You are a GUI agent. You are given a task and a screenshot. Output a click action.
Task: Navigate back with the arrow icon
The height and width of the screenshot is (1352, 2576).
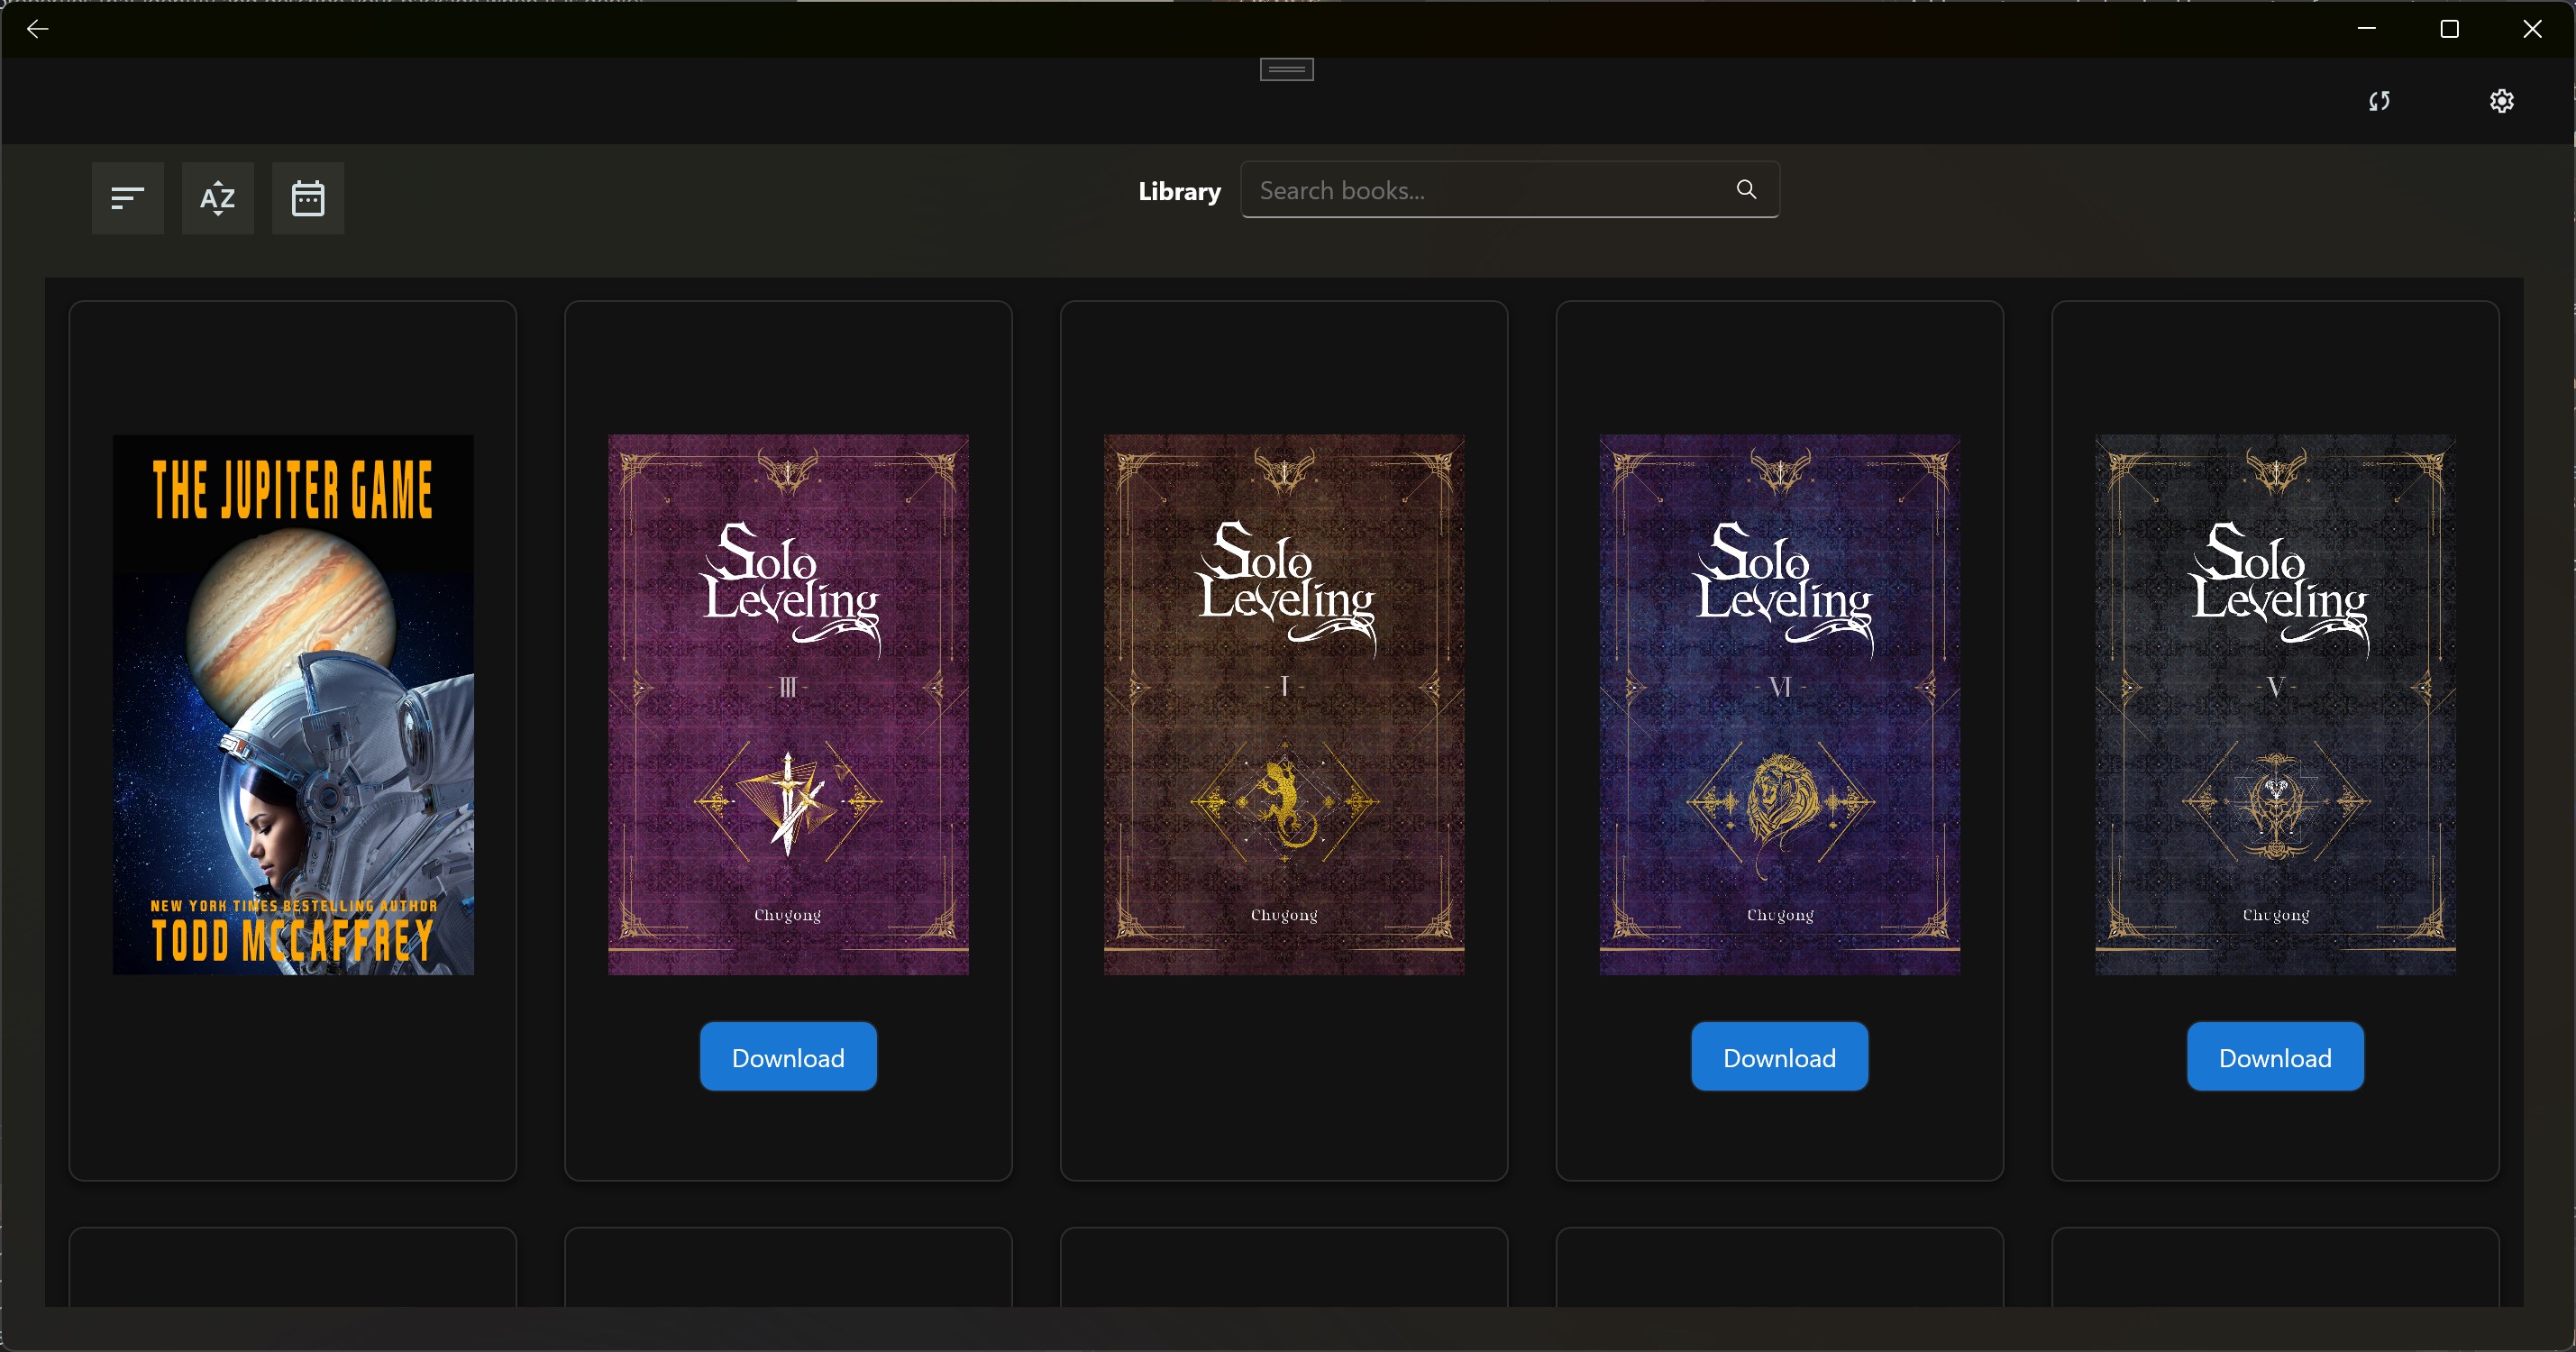tap(38, 28)
